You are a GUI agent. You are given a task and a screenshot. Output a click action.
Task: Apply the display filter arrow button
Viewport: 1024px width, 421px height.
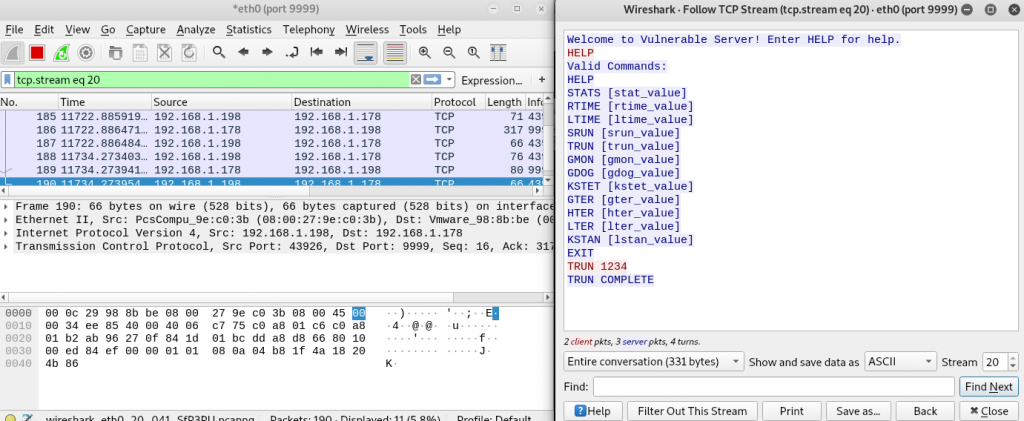(x=432, y=80)
